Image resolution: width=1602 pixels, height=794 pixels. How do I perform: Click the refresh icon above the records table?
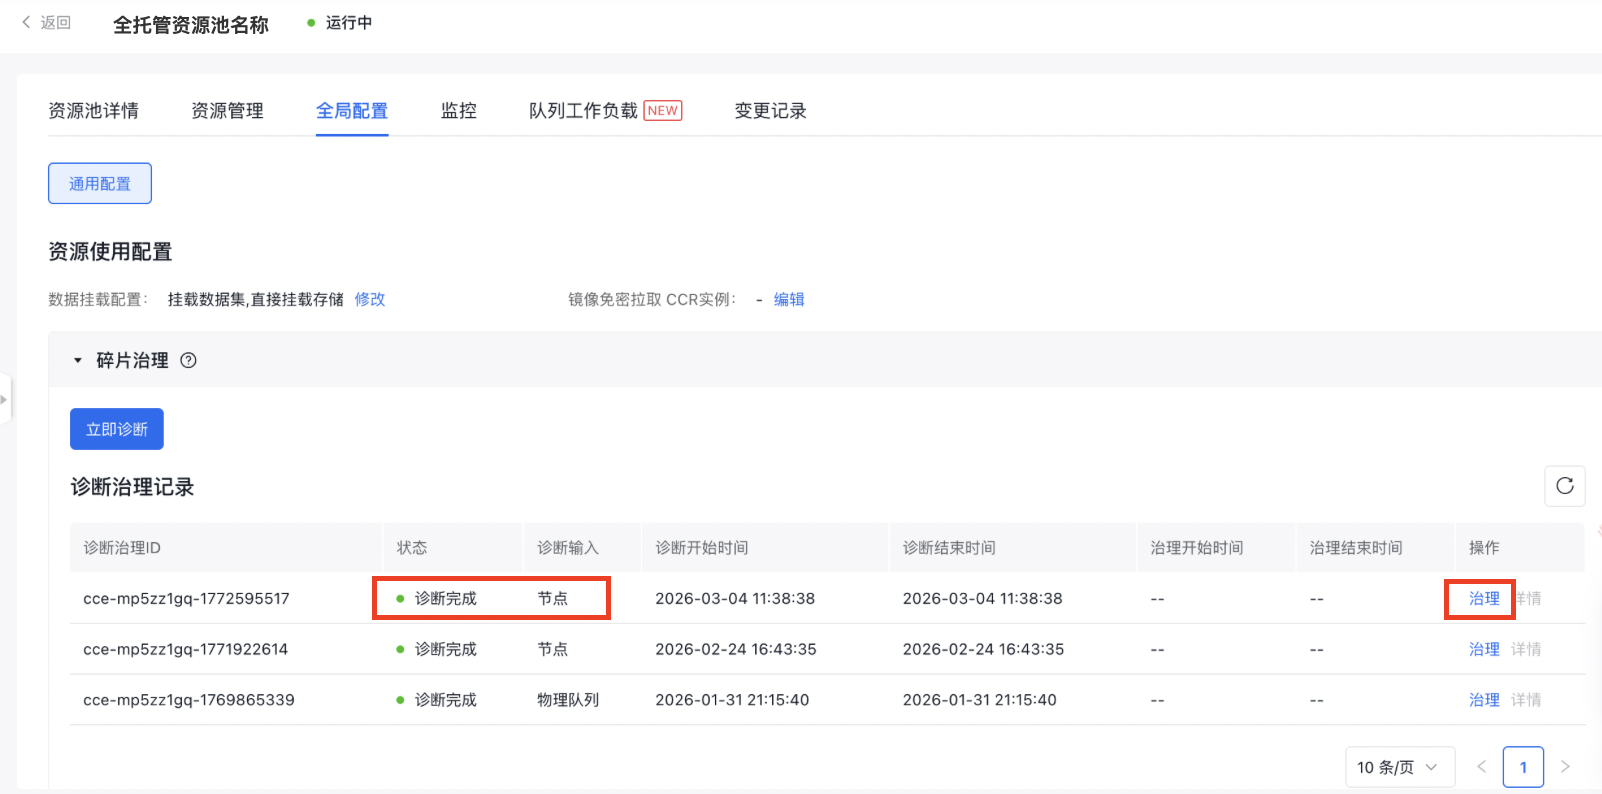click(x=1564, y=486)
